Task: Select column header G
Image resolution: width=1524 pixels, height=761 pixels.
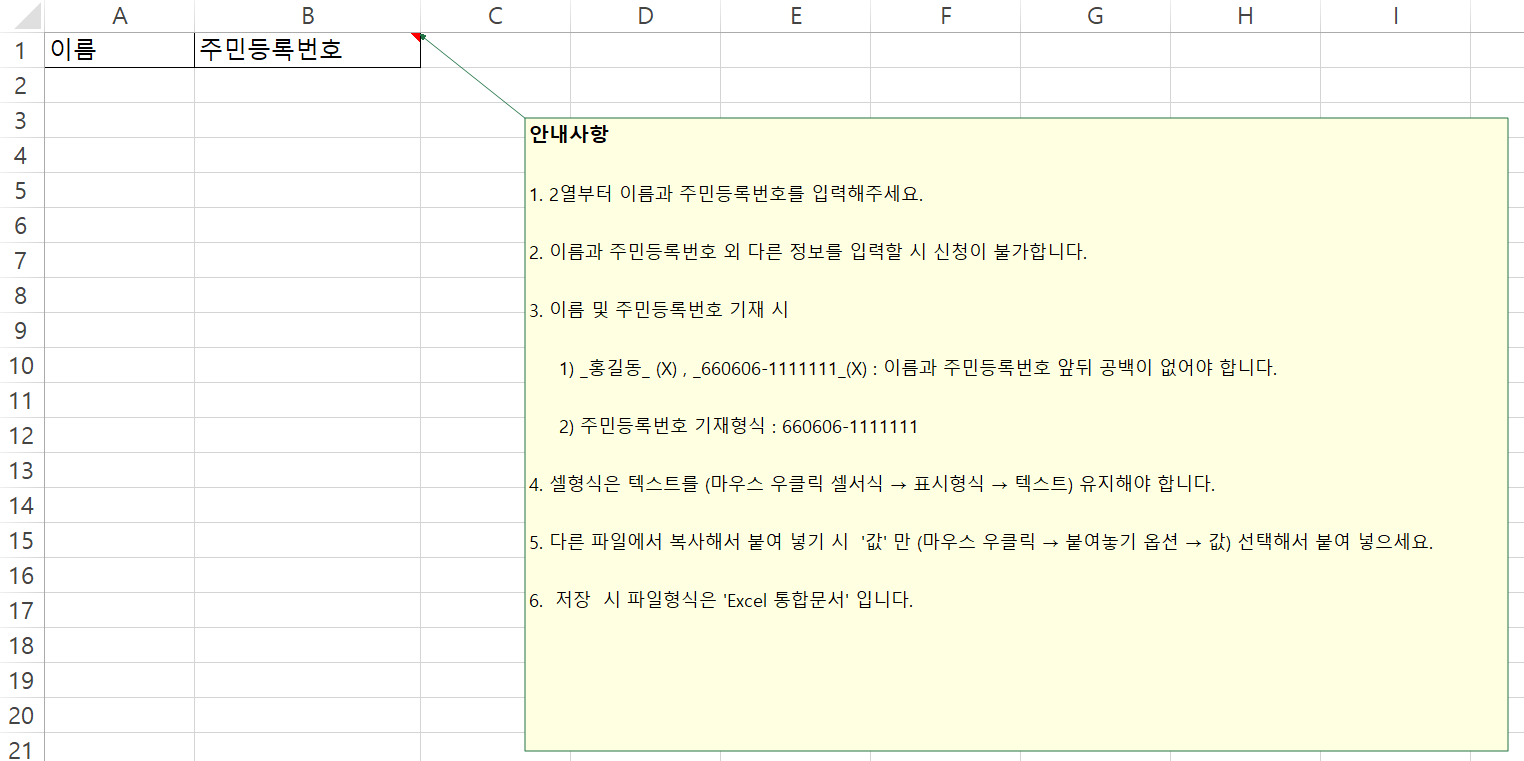Action: tap(1095, 16)
